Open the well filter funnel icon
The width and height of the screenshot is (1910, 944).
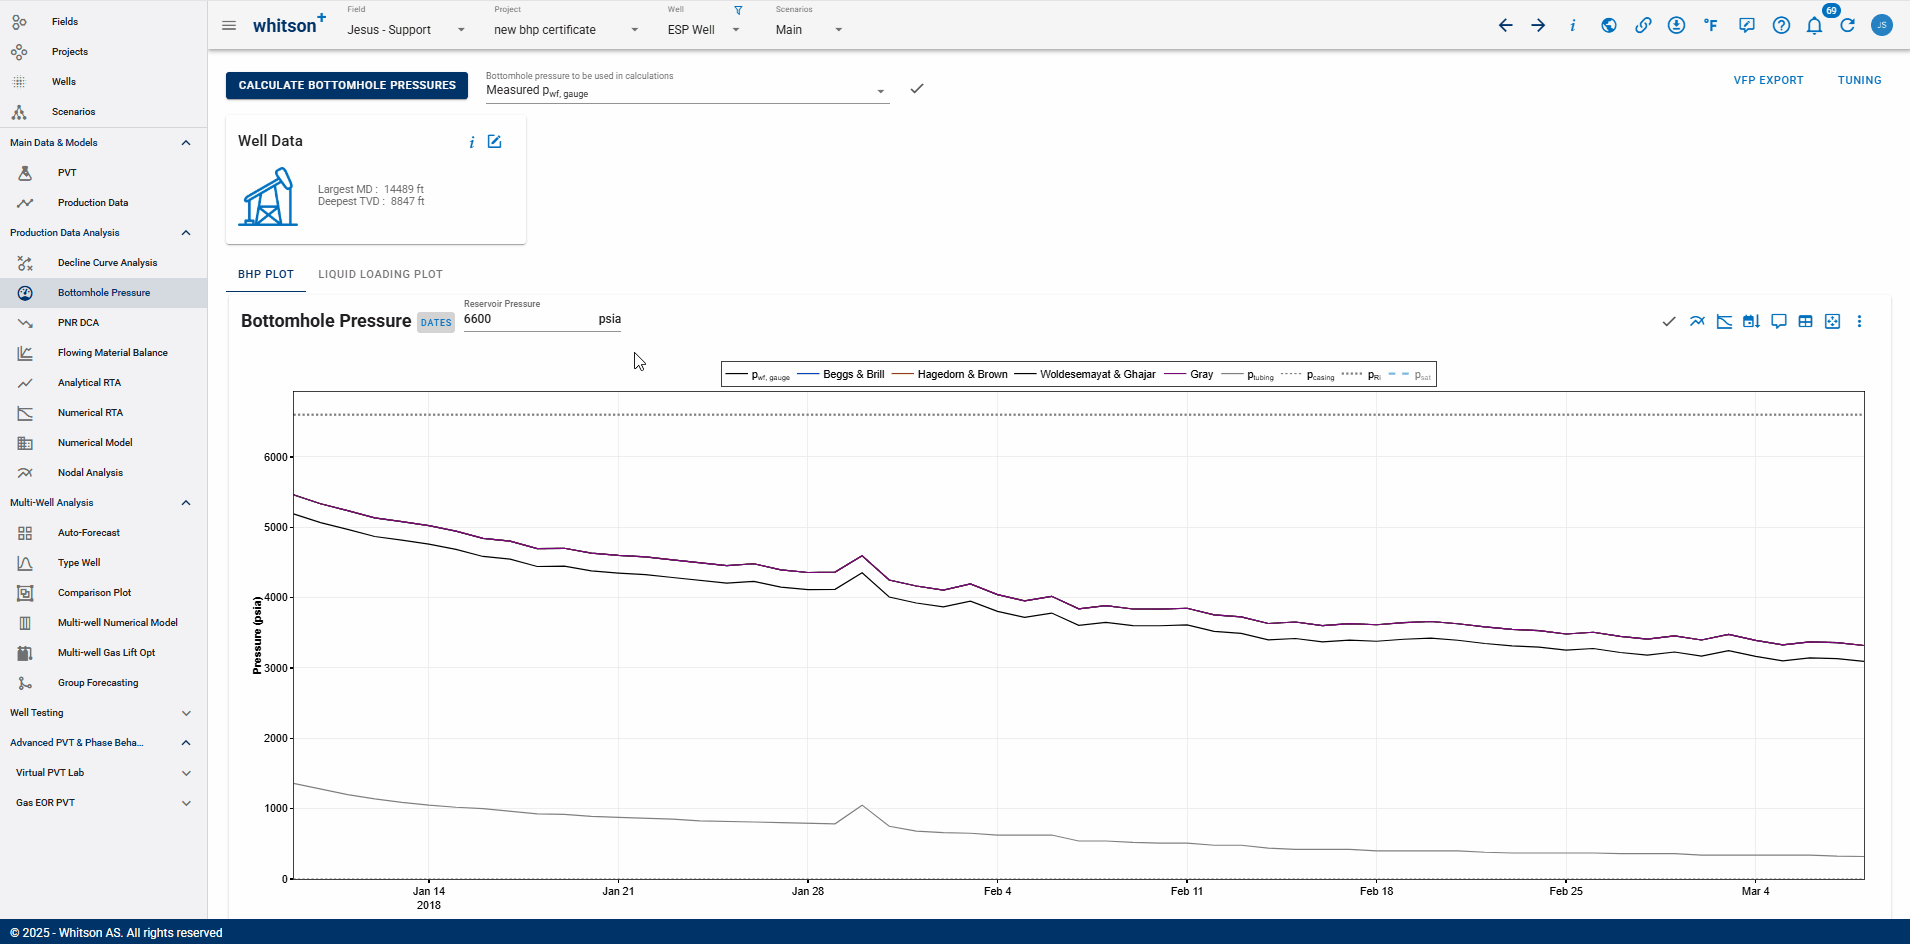pyautogui.click(x=738, y=11)
